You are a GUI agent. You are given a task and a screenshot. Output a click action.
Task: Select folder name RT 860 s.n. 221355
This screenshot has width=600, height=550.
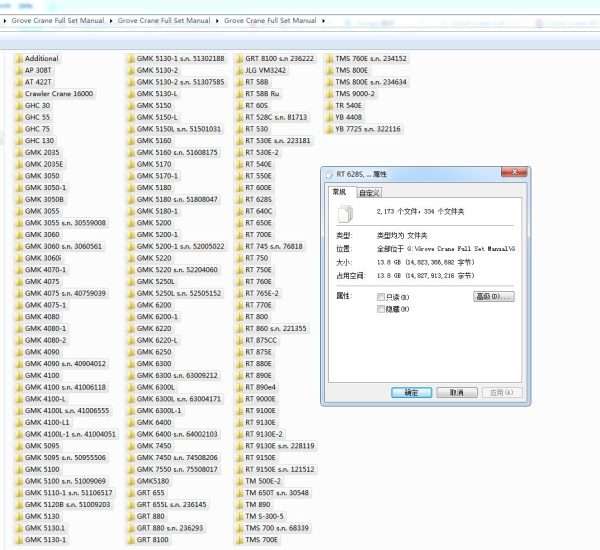[276, 328]
